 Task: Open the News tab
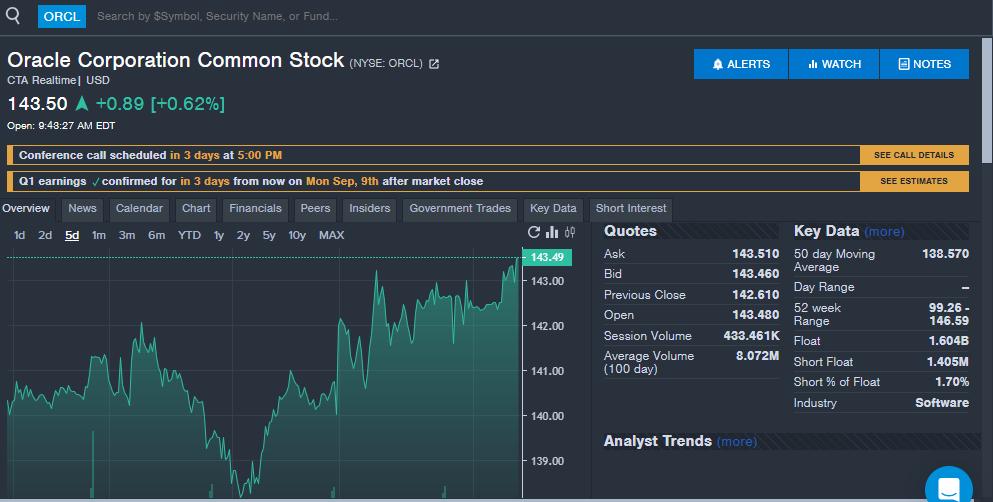click(82, 208)
